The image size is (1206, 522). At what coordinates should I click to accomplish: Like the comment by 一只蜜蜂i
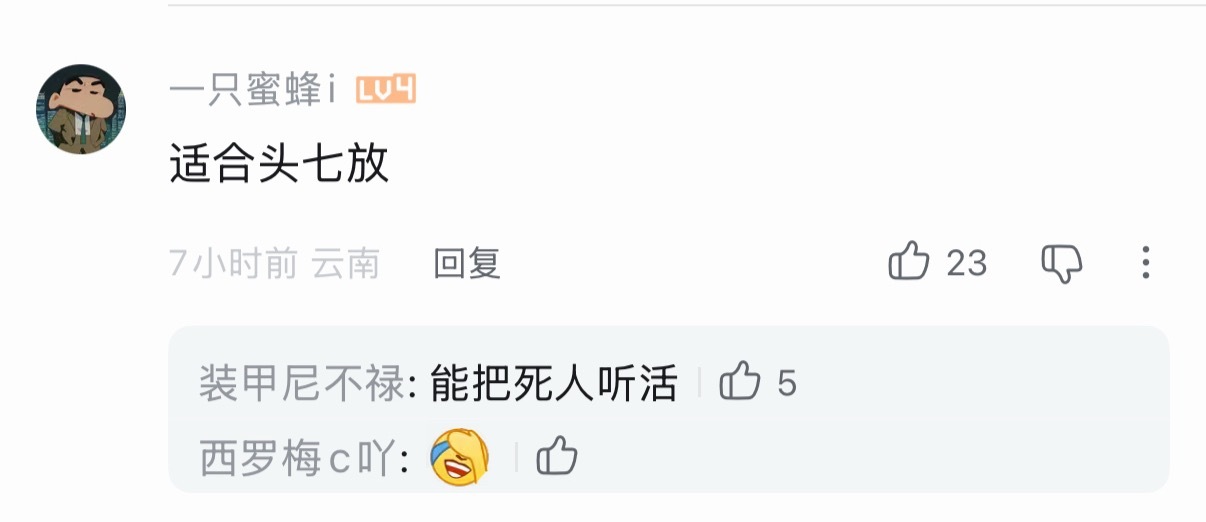point(909,262)
